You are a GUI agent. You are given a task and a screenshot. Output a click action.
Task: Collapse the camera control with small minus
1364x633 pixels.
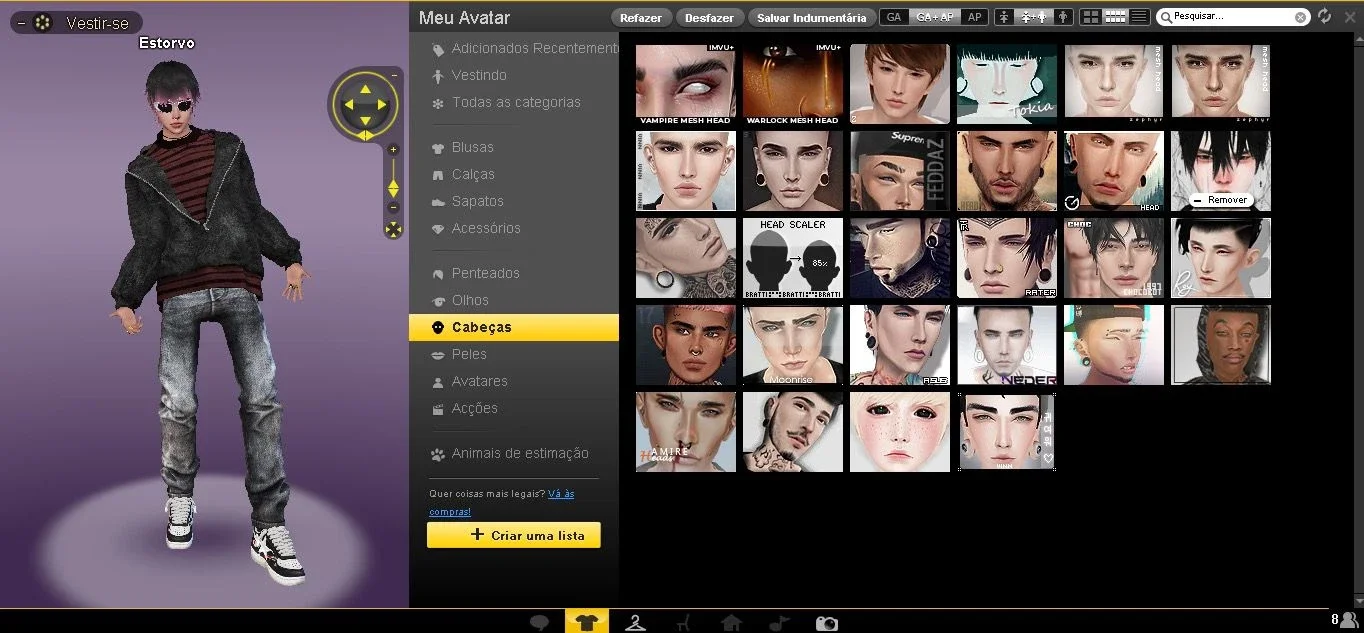pyautogui.click(x=394, y=75)
